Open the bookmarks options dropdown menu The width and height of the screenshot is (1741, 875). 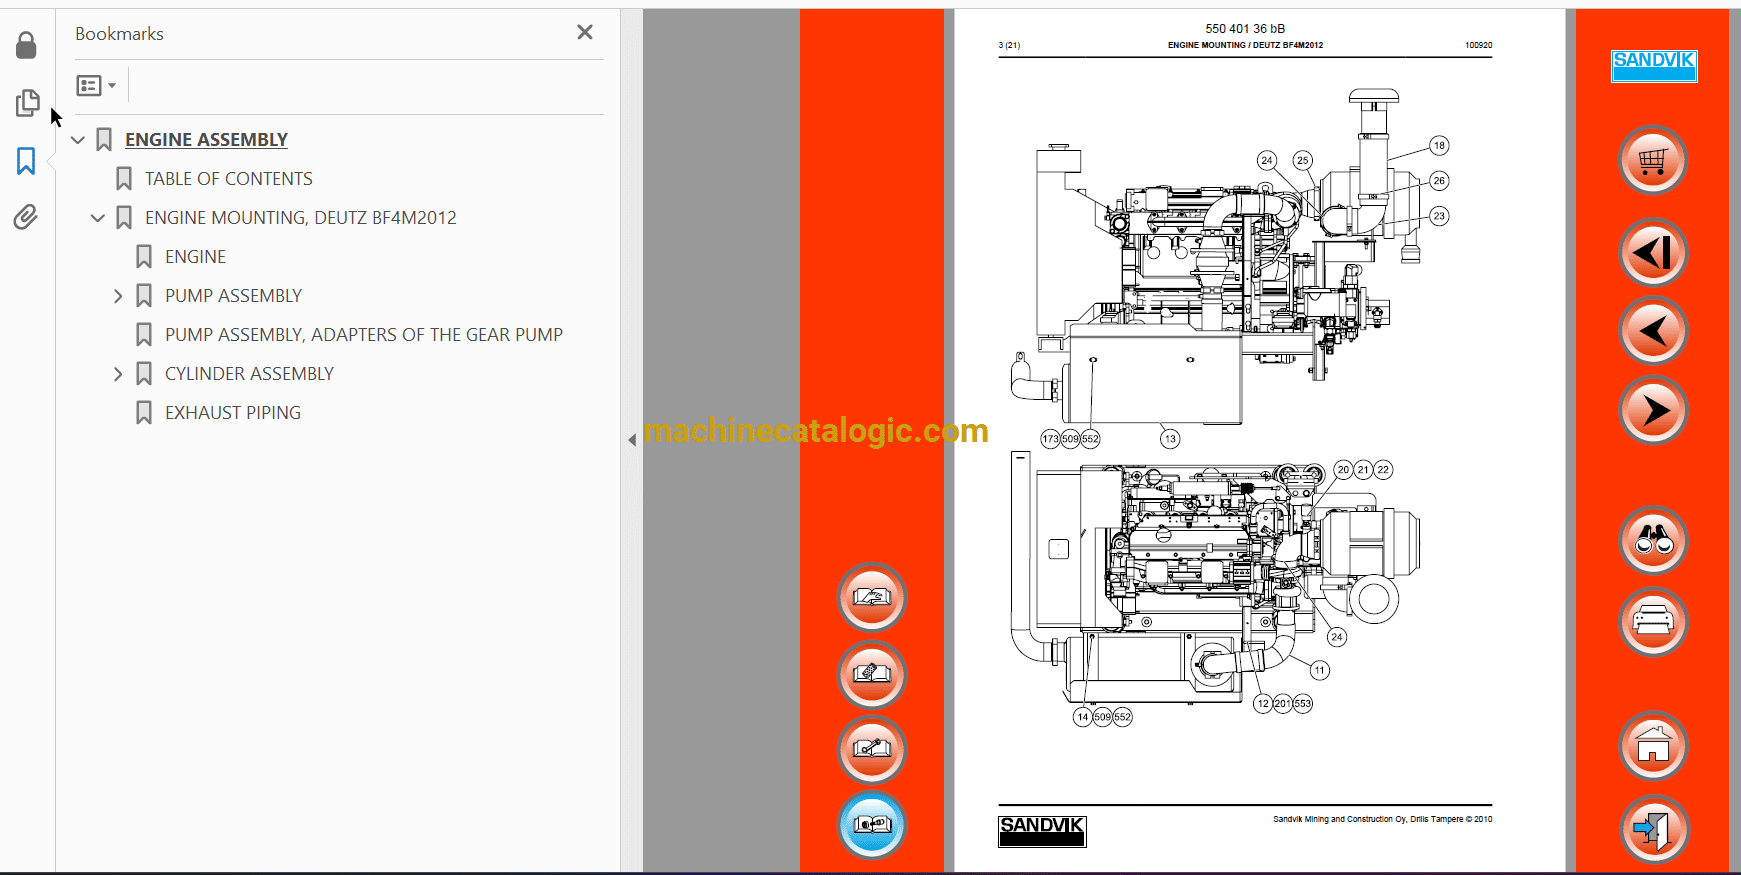point(96,86)
